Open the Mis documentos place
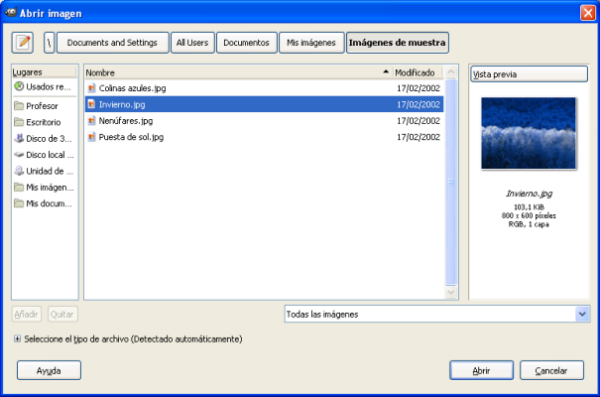The image size is (600, 397). [44, 203]
